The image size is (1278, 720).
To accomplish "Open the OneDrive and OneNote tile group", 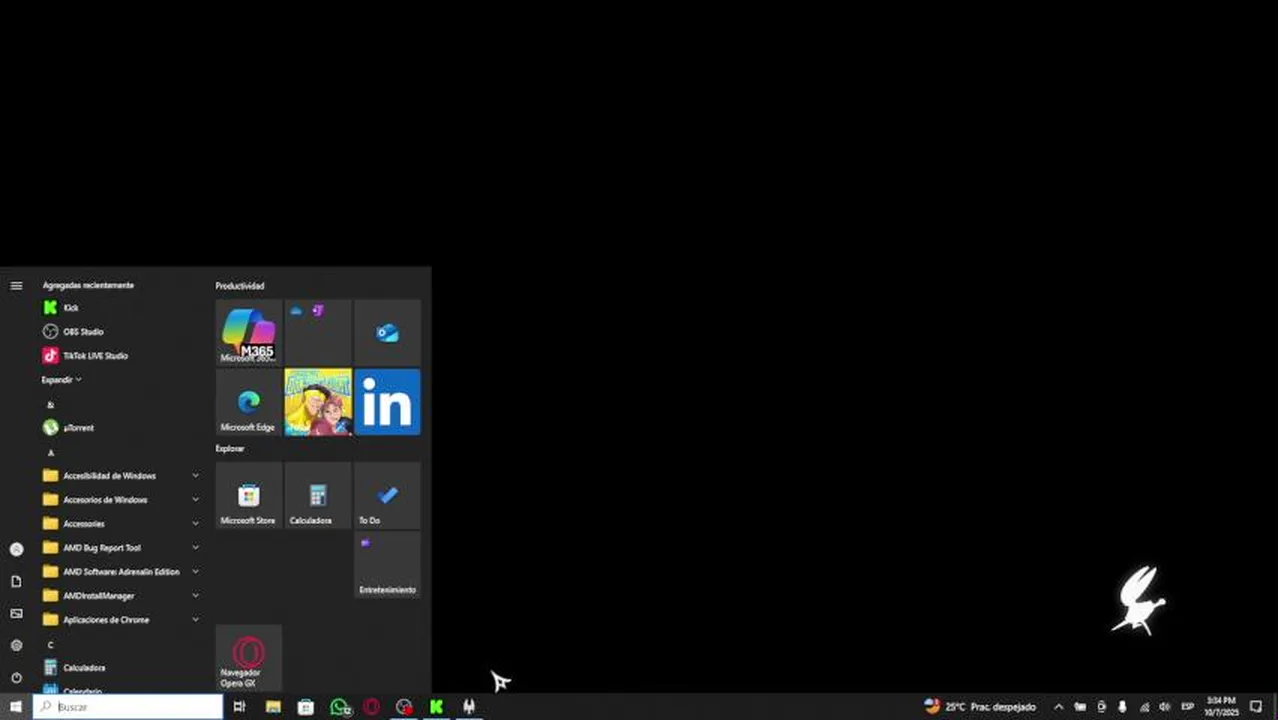I will tap(318, 332).
